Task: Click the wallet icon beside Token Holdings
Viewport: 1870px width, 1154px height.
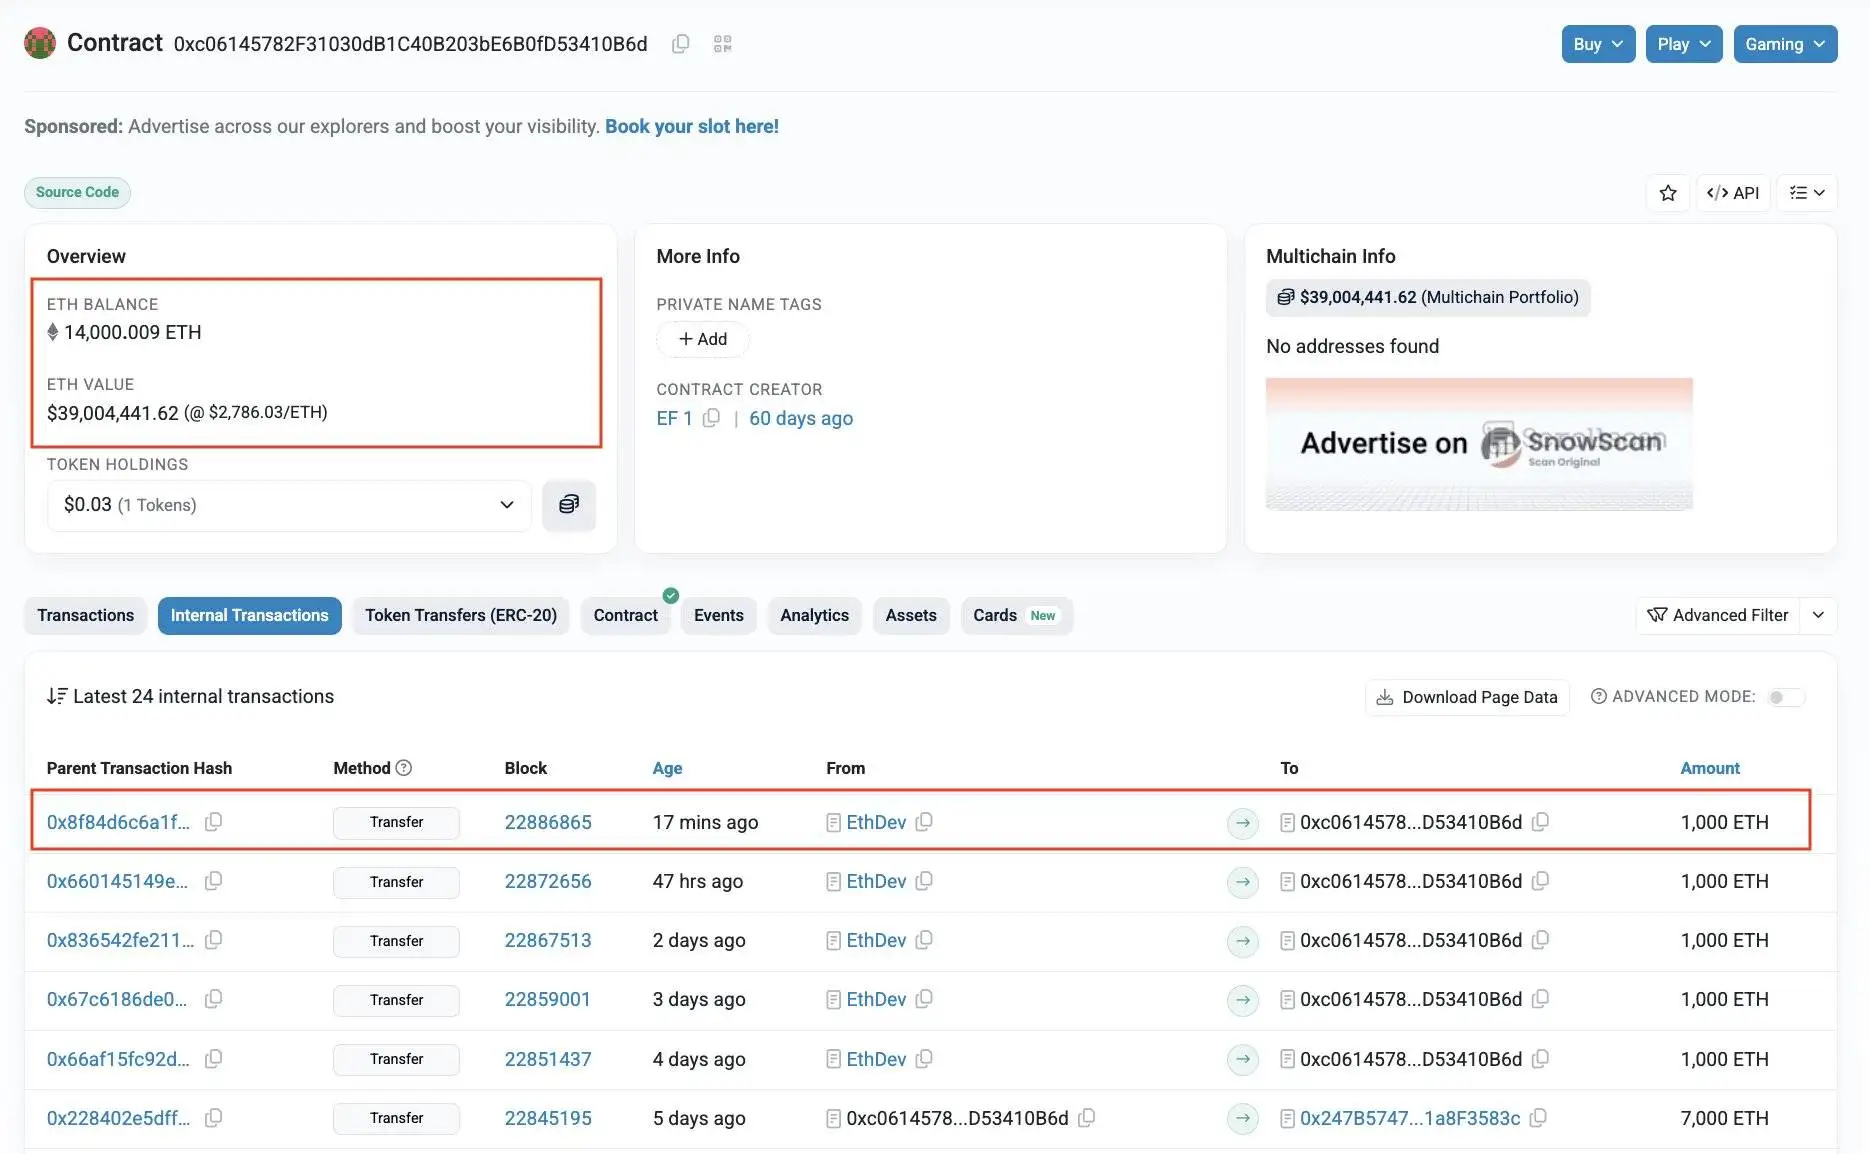Action: [569, 505]
